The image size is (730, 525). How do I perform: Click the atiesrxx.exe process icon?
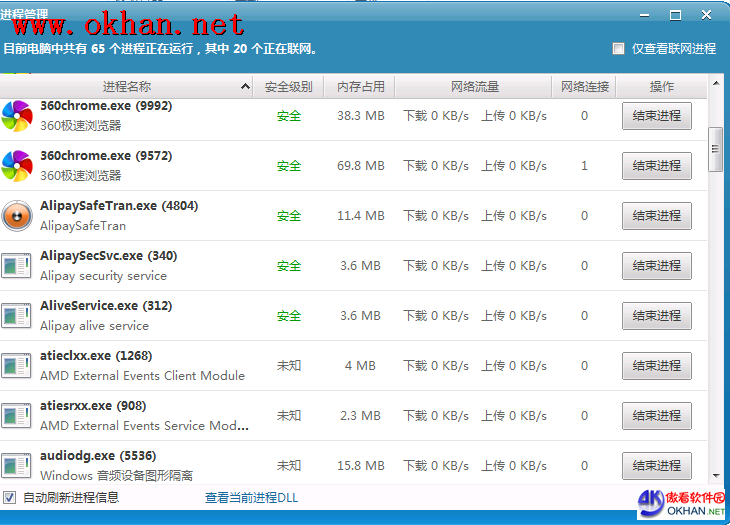(x=17, y=416)
